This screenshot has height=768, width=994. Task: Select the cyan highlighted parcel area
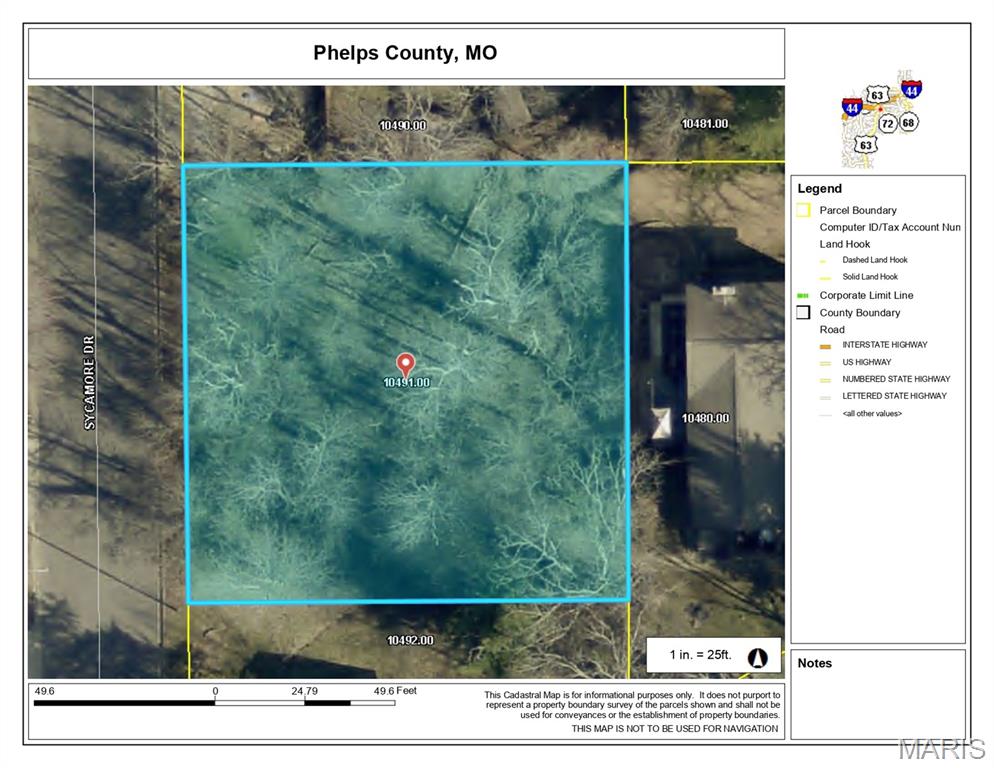(x=406, y=382)
